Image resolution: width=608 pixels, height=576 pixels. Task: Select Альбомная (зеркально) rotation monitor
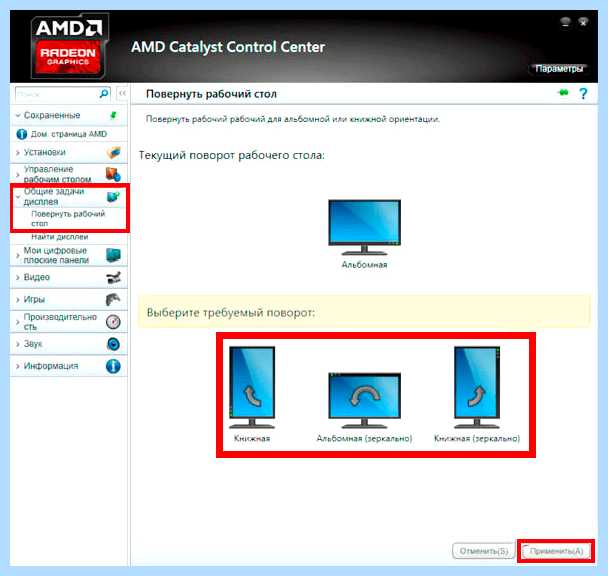[x=364, y=400]
